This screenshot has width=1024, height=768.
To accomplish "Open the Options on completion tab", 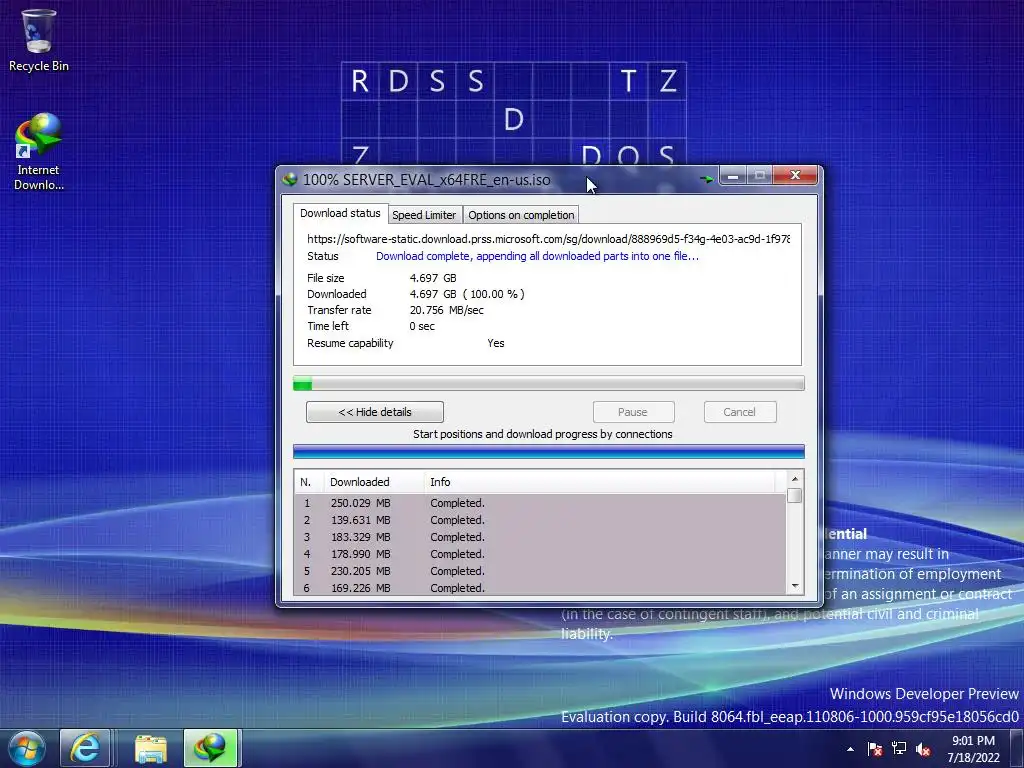I will (x=521, y=215).
